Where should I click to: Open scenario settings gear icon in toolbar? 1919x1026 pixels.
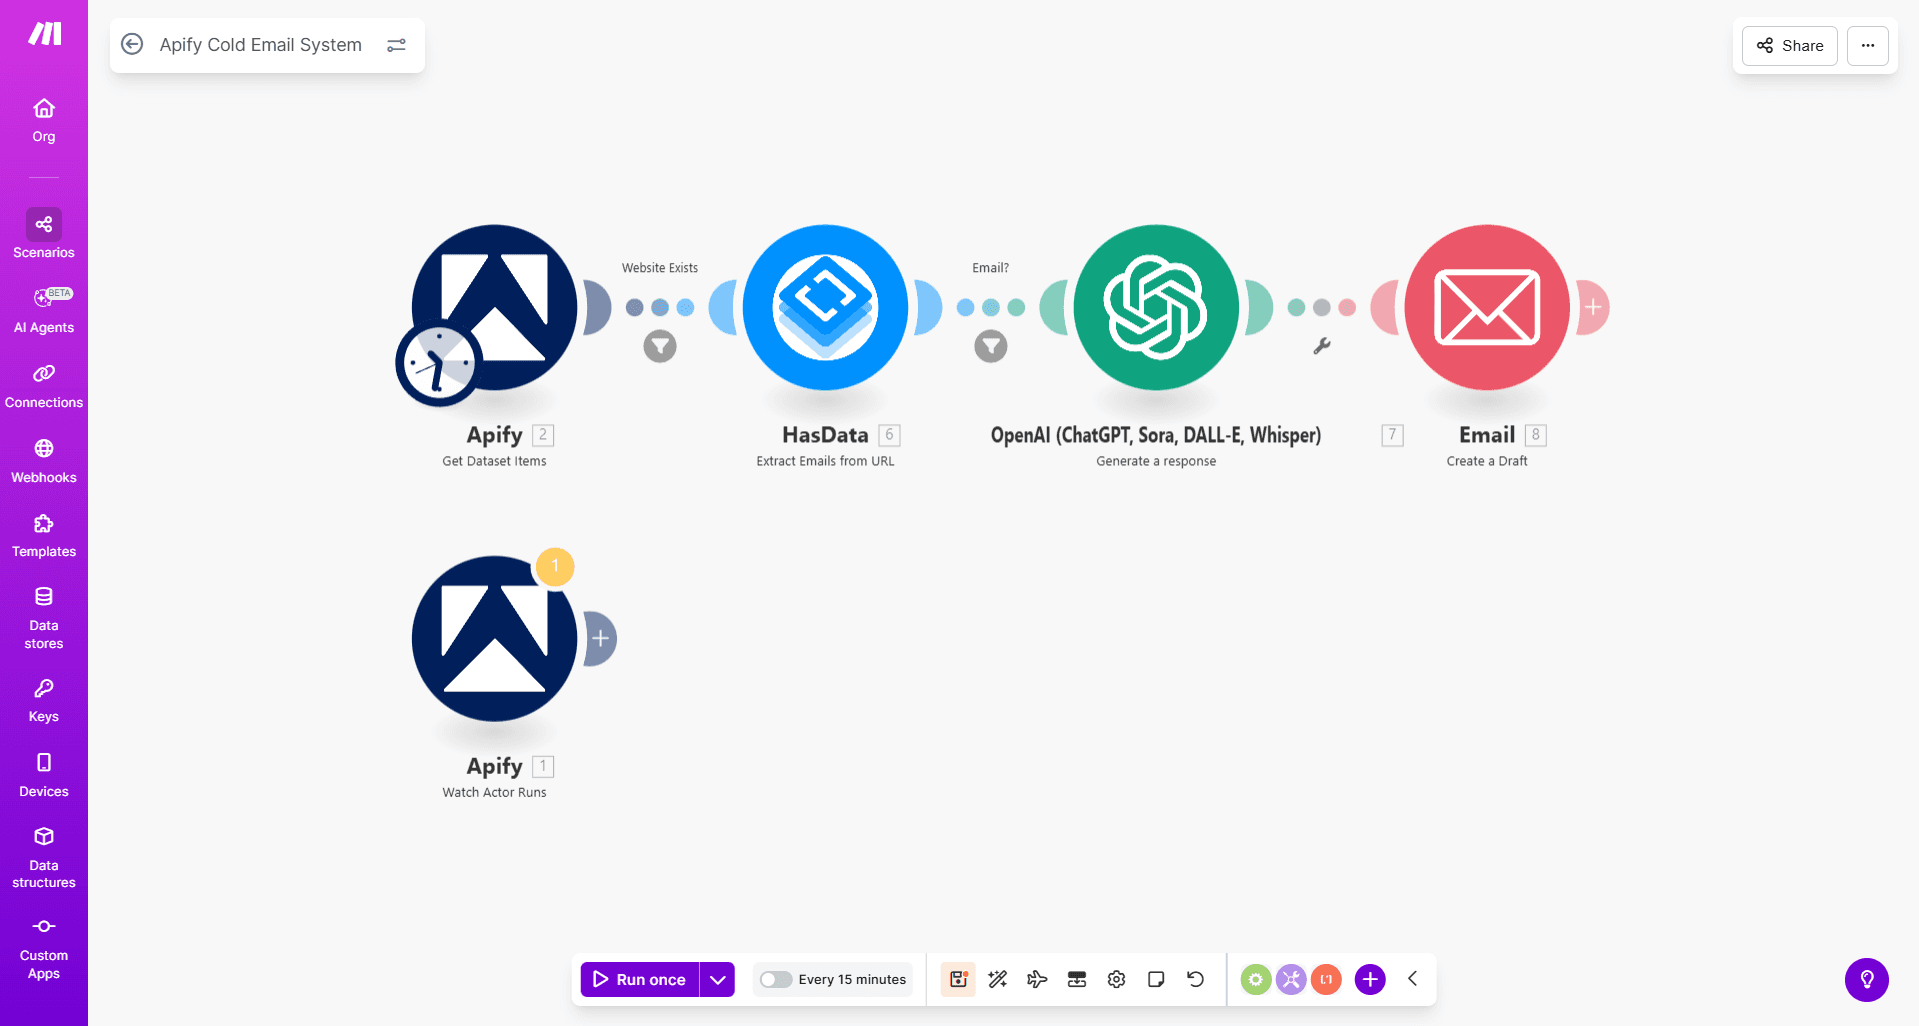pyautogui.click(x=1117, y=980)
